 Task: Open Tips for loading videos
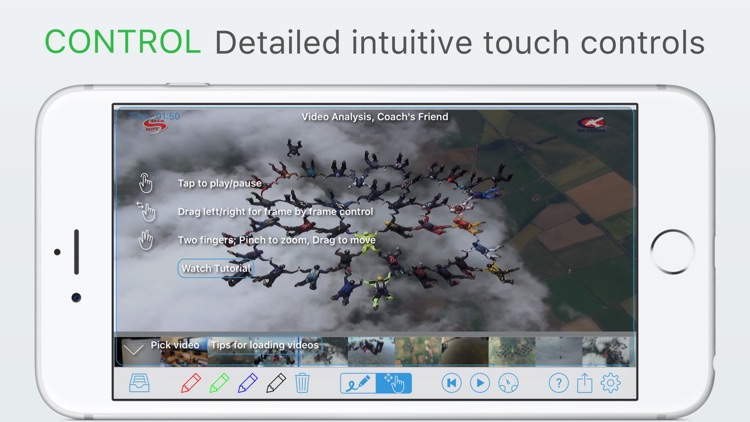point(265,345)
